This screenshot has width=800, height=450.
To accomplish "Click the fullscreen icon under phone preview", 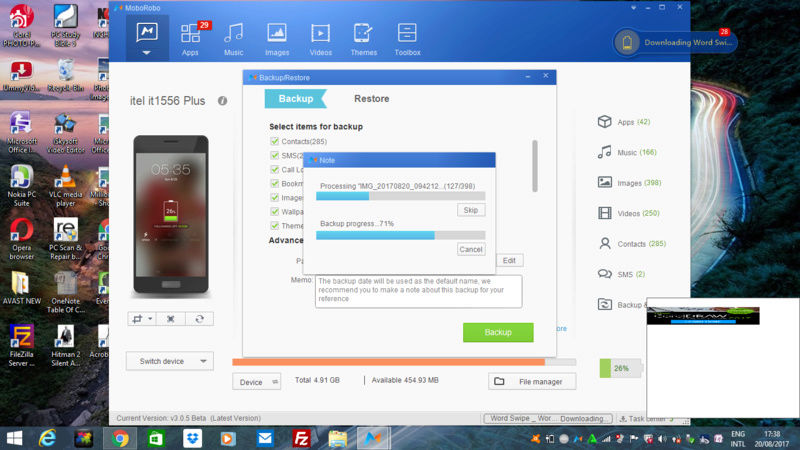I will [170, 319].
